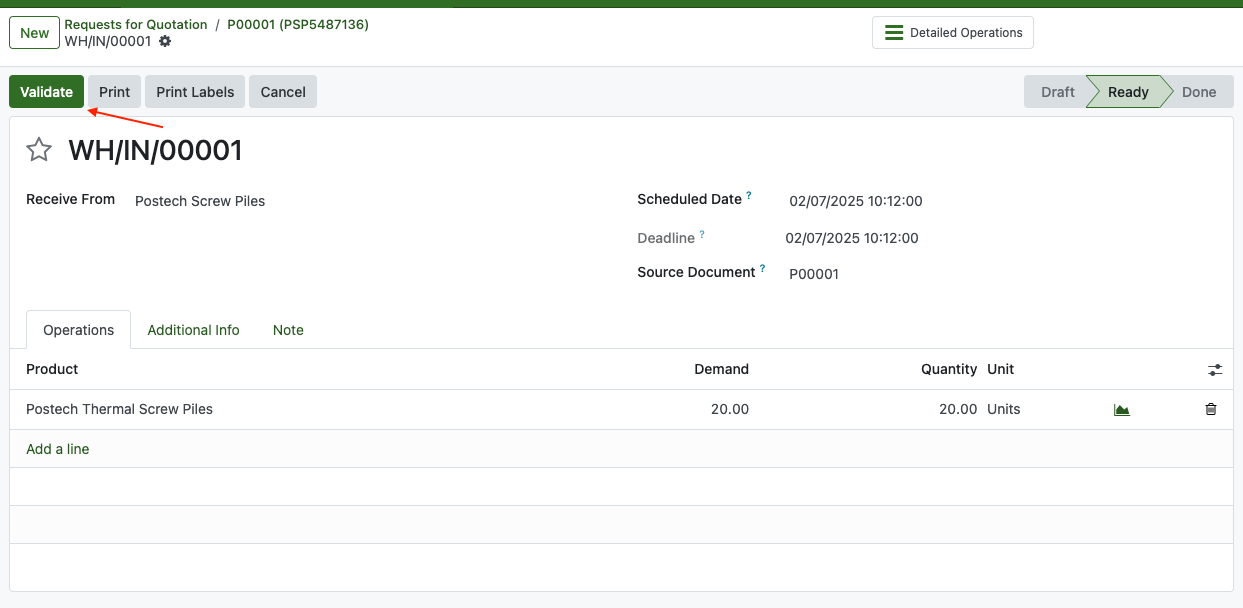Cancel the receipt transfer
Screen dimensions: 1243x608
283,92
